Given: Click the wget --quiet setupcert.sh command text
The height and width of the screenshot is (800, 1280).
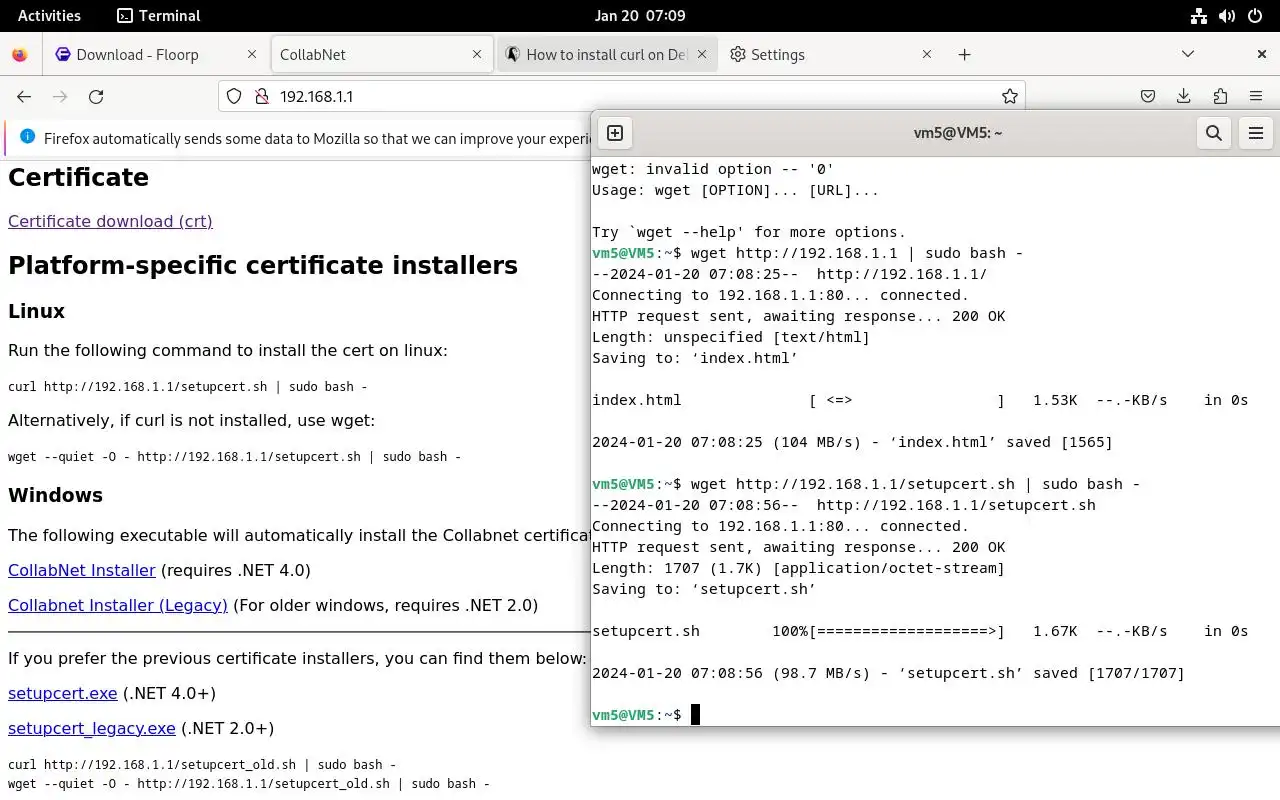Looking at the screenshot, I should (234, 456).
